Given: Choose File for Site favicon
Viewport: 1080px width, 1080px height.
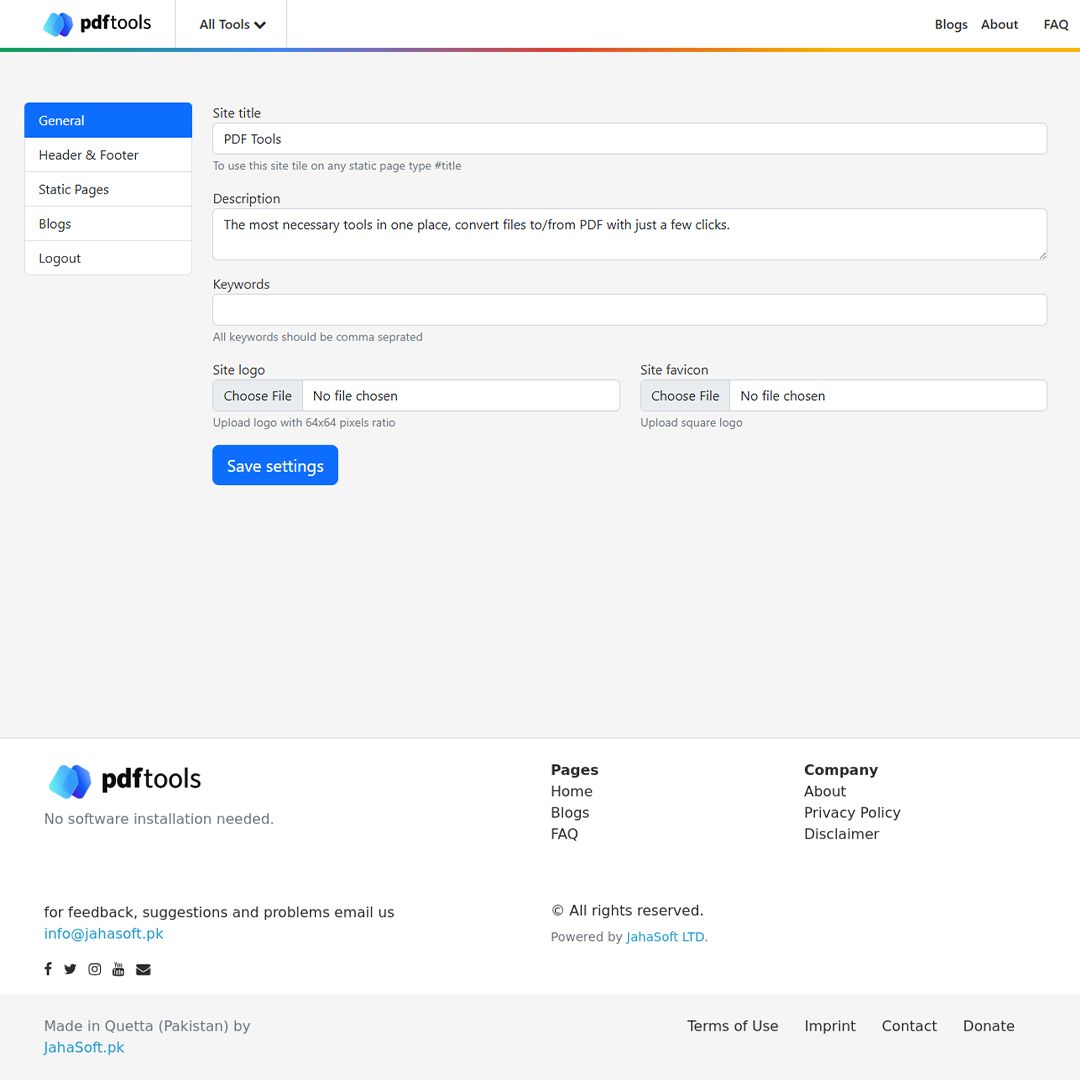Looking at the screenshot, I should pos(685,396).
